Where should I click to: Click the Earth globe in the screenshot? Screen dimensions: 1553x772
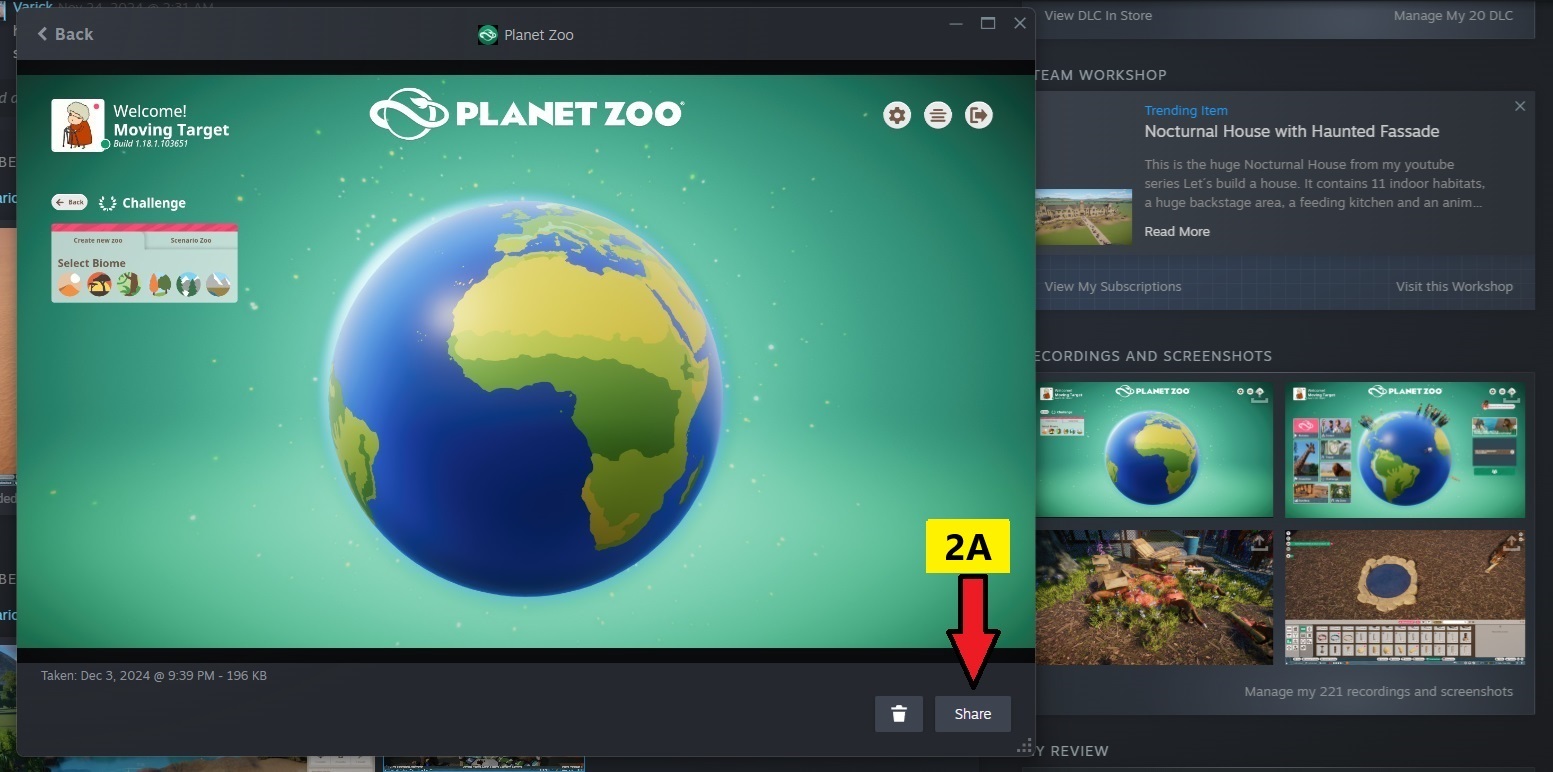coord(526,399)
